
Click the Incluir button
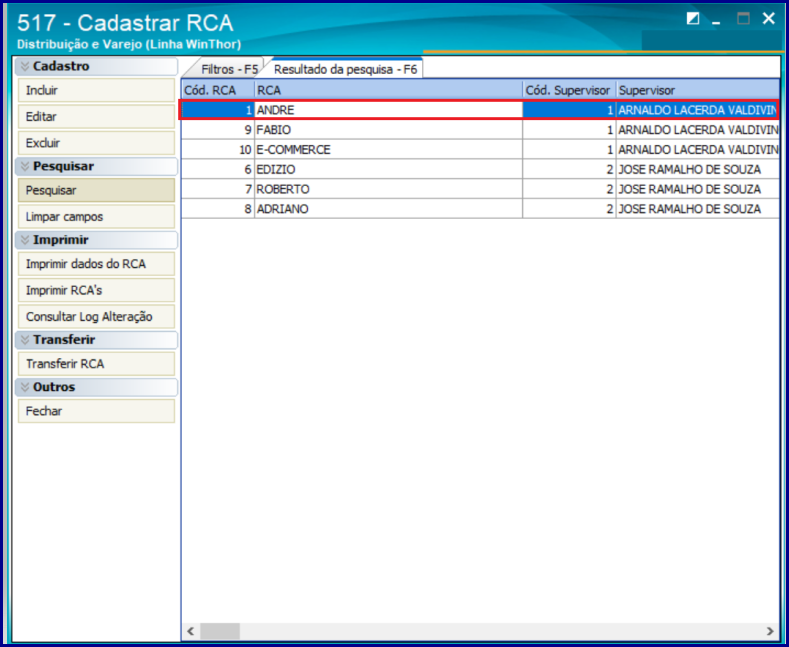tap(96, 91)
